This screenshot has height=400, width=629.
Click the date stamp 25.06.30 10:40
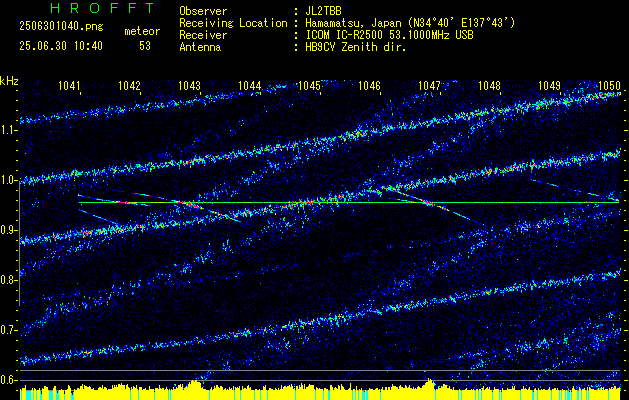point(61,46)
